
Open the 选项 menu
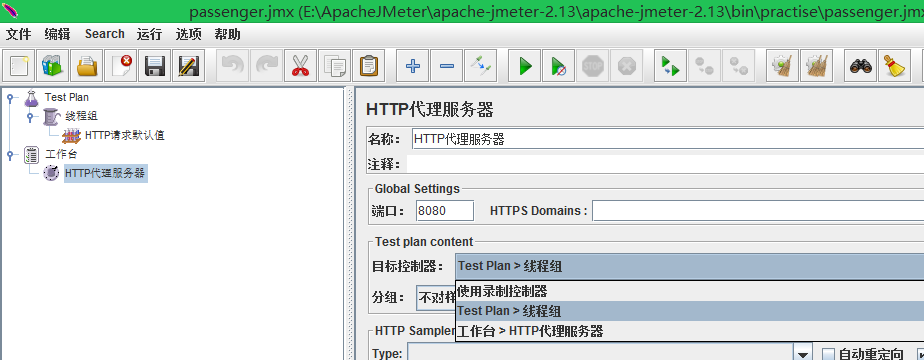pos(189,34)
